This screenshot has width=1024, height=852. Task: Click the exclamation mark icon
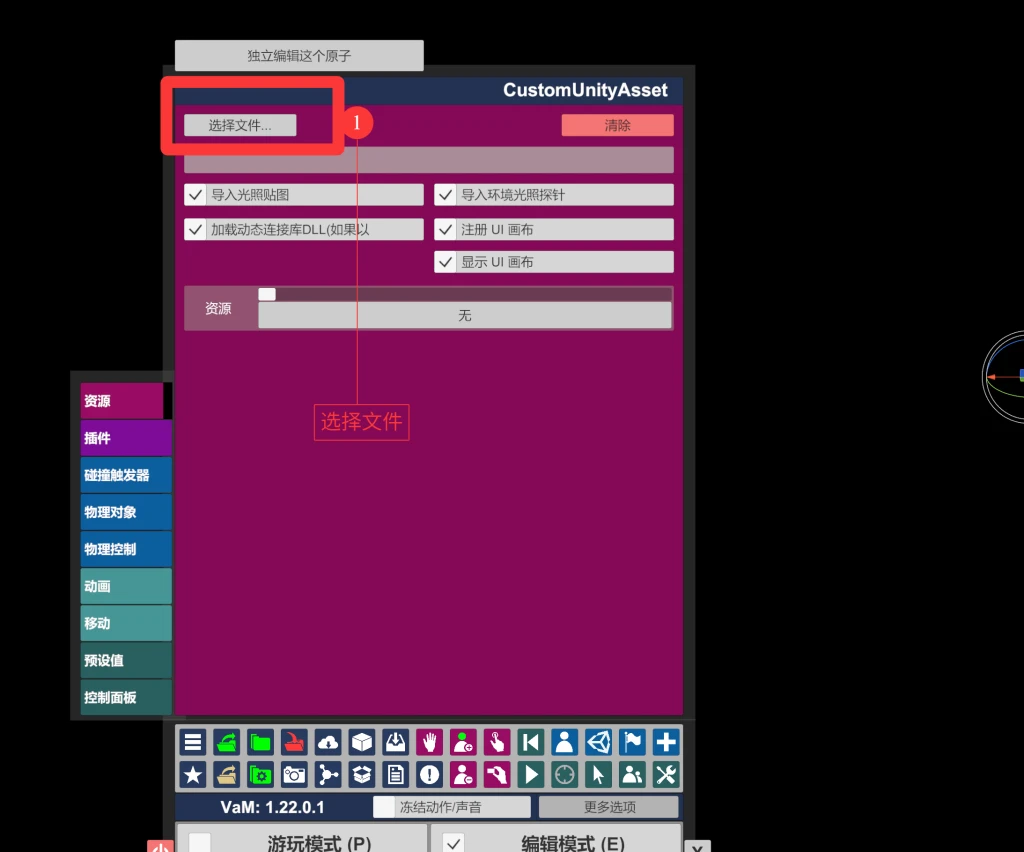(430, 774)
